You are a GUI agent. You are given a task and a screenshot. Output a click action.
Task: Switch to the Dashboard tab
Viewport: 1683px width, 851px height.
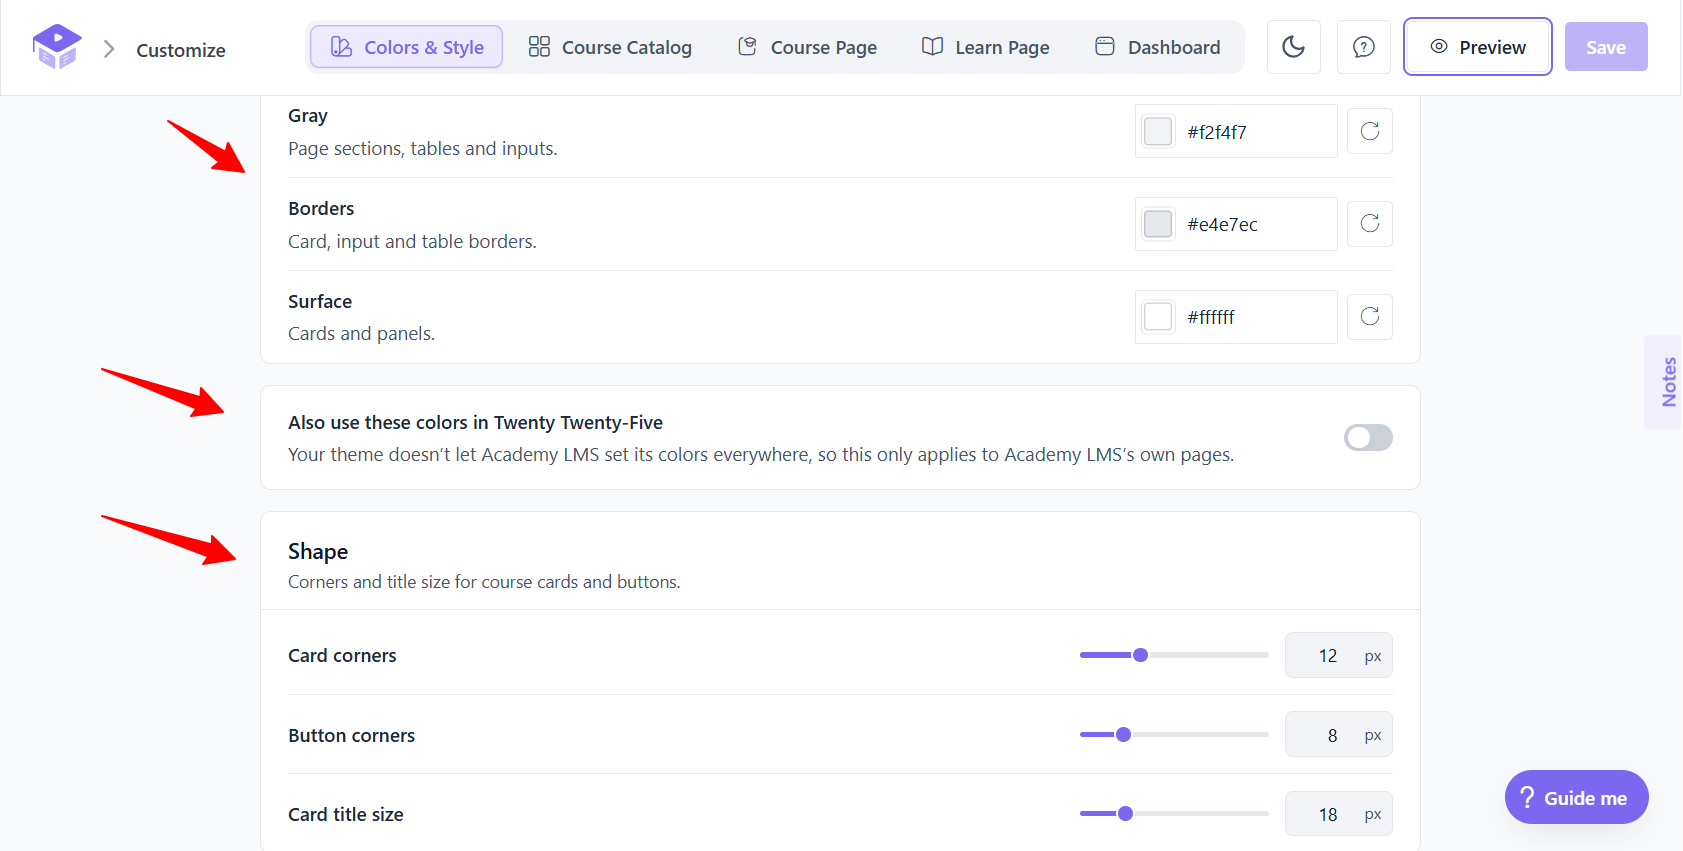1157,47
